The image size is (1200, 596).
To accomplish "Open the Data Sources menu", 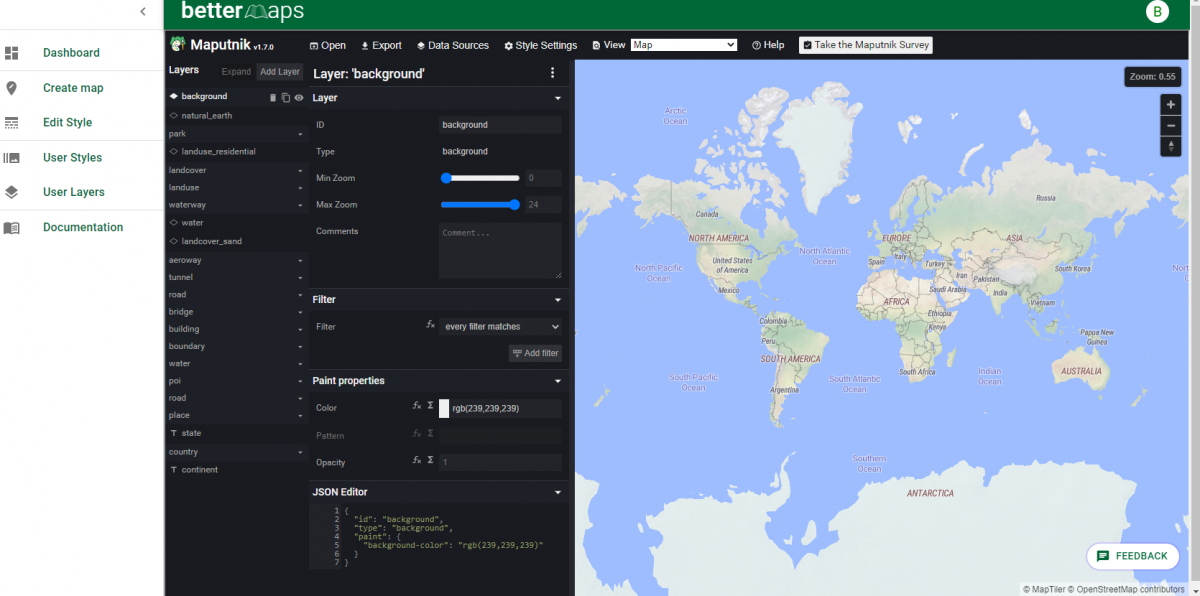I will (453, 45).
